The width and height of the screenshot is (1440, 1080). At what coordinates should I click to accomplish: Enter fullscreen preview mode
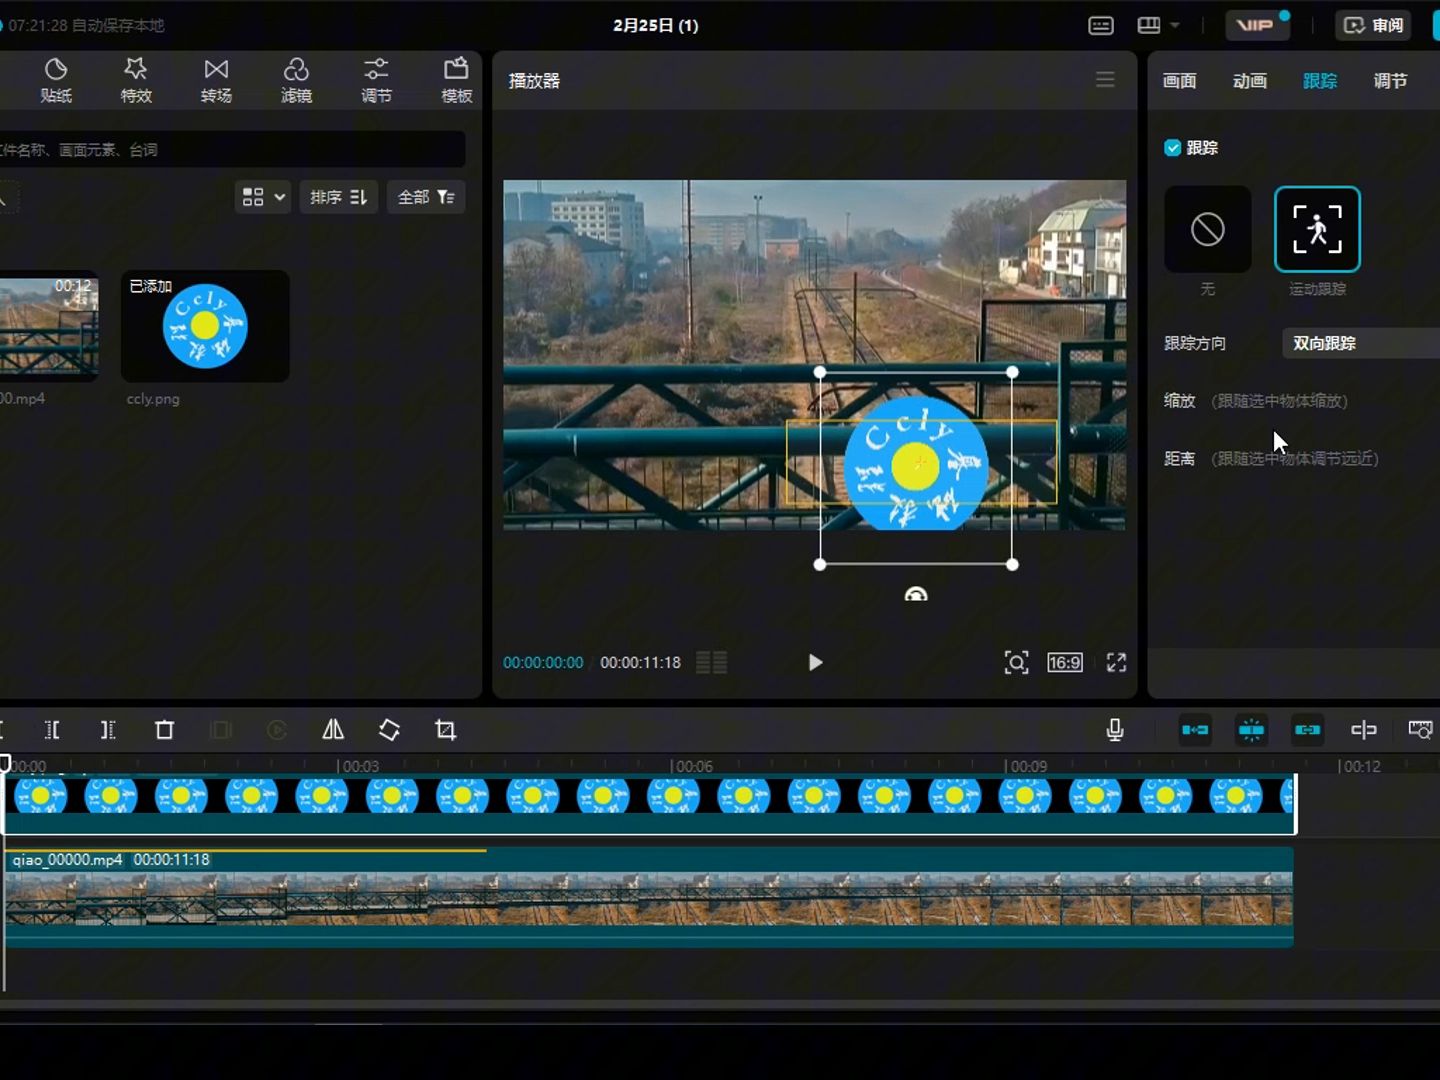1117,662
